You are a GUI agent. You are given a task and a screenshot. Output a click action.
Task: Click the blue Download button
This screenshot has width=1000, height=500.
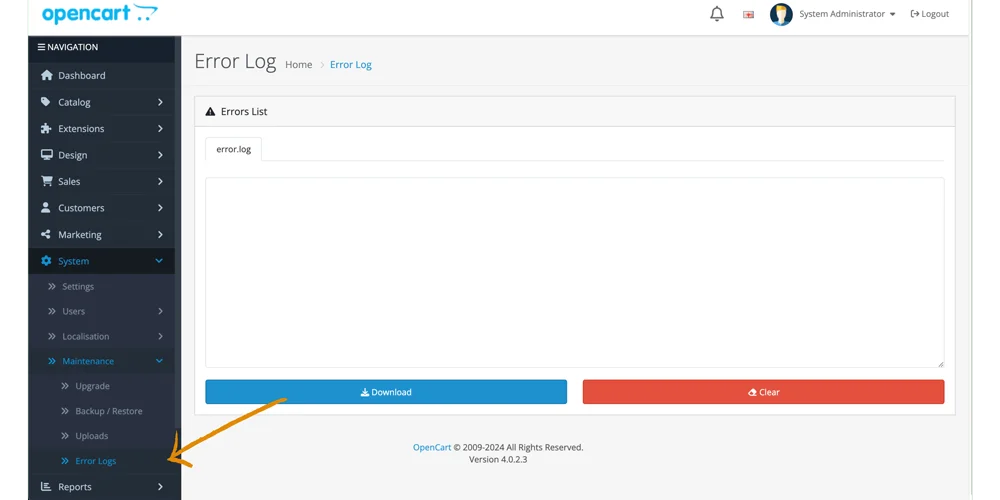[386, 392]
